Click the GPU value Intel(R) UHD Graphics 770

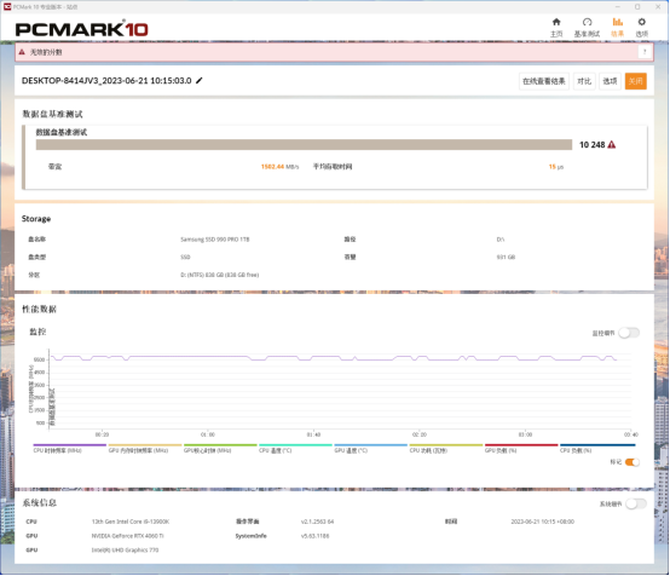125,550
